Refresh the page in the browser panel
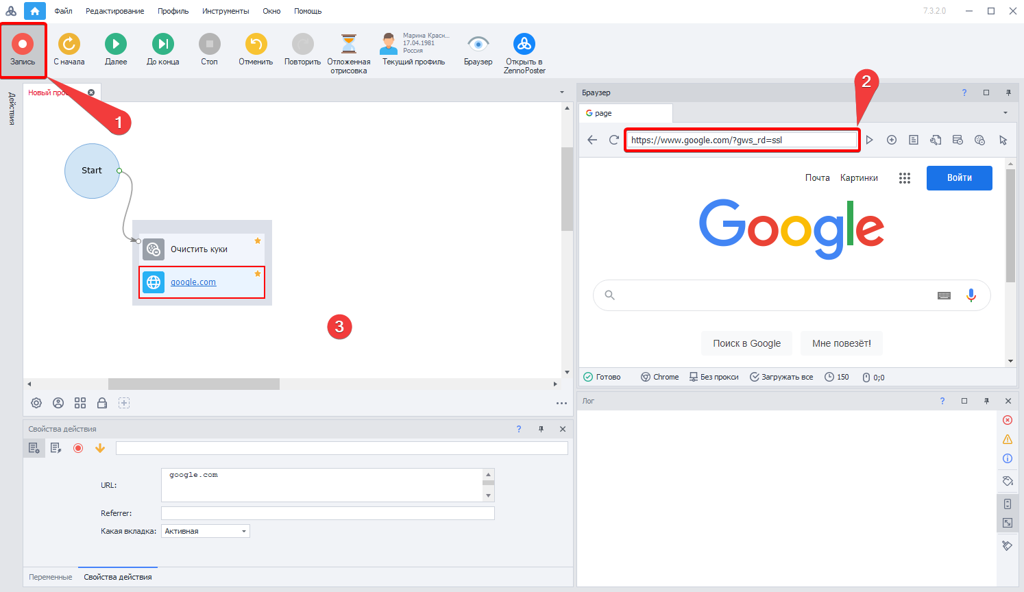The height and width of the screenshot is (592, 1024). 613,140
